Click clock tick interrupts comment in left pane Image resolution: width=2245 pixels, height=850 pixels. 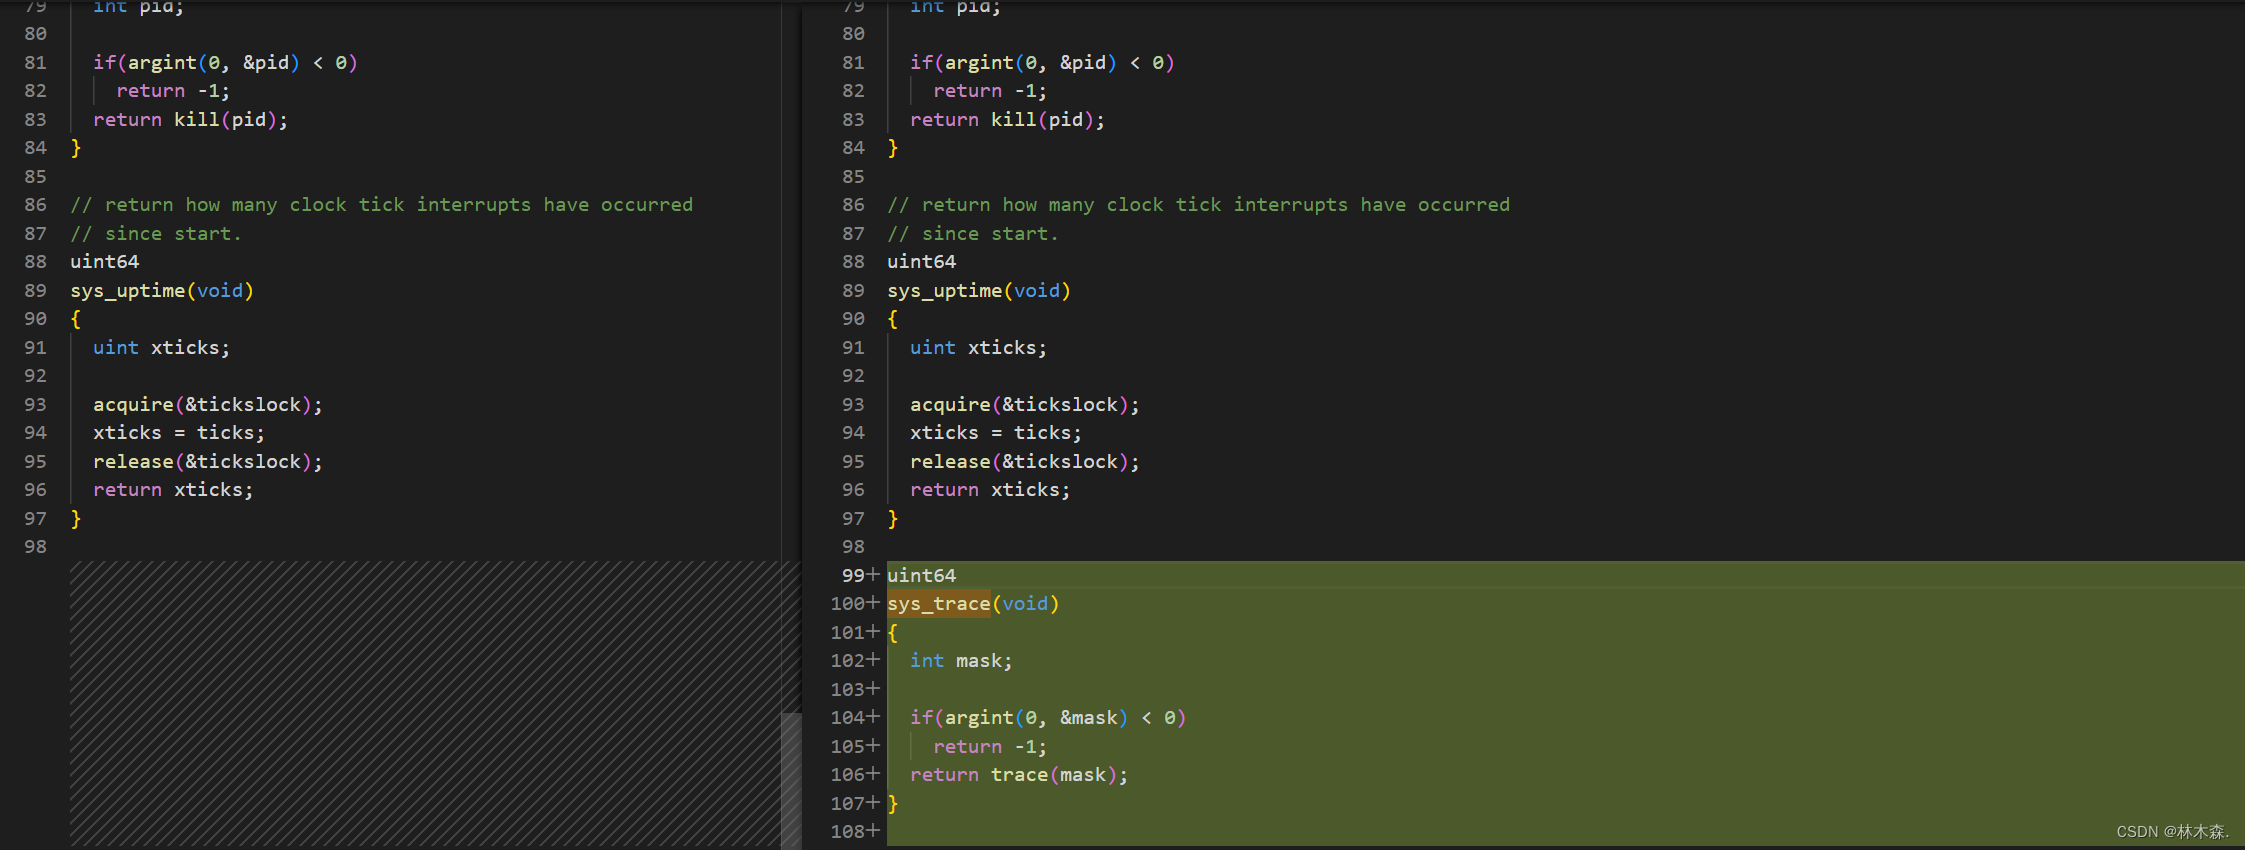point(381,204)
